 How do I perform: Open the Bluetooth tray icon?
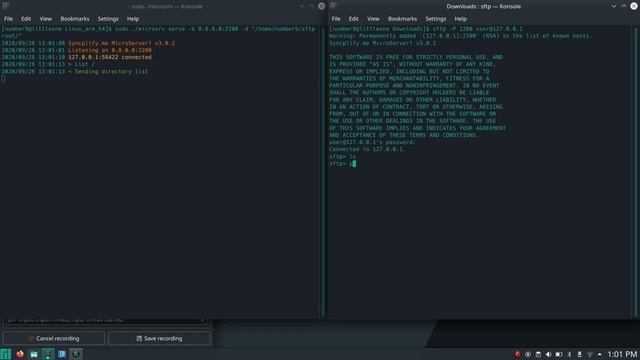(x=569, y=354)
